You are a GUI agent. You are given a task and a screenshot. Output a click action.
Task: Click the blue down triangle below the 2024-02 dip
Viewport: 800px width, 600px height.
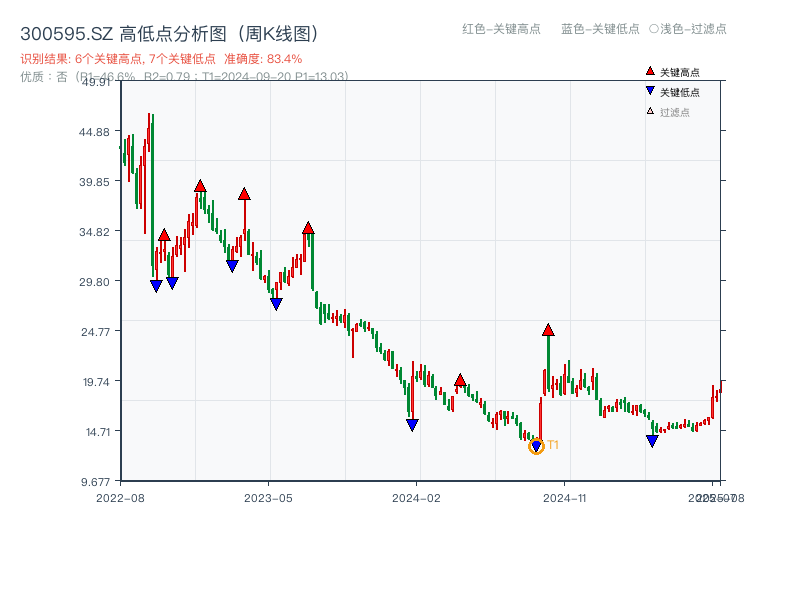point(412,424)
